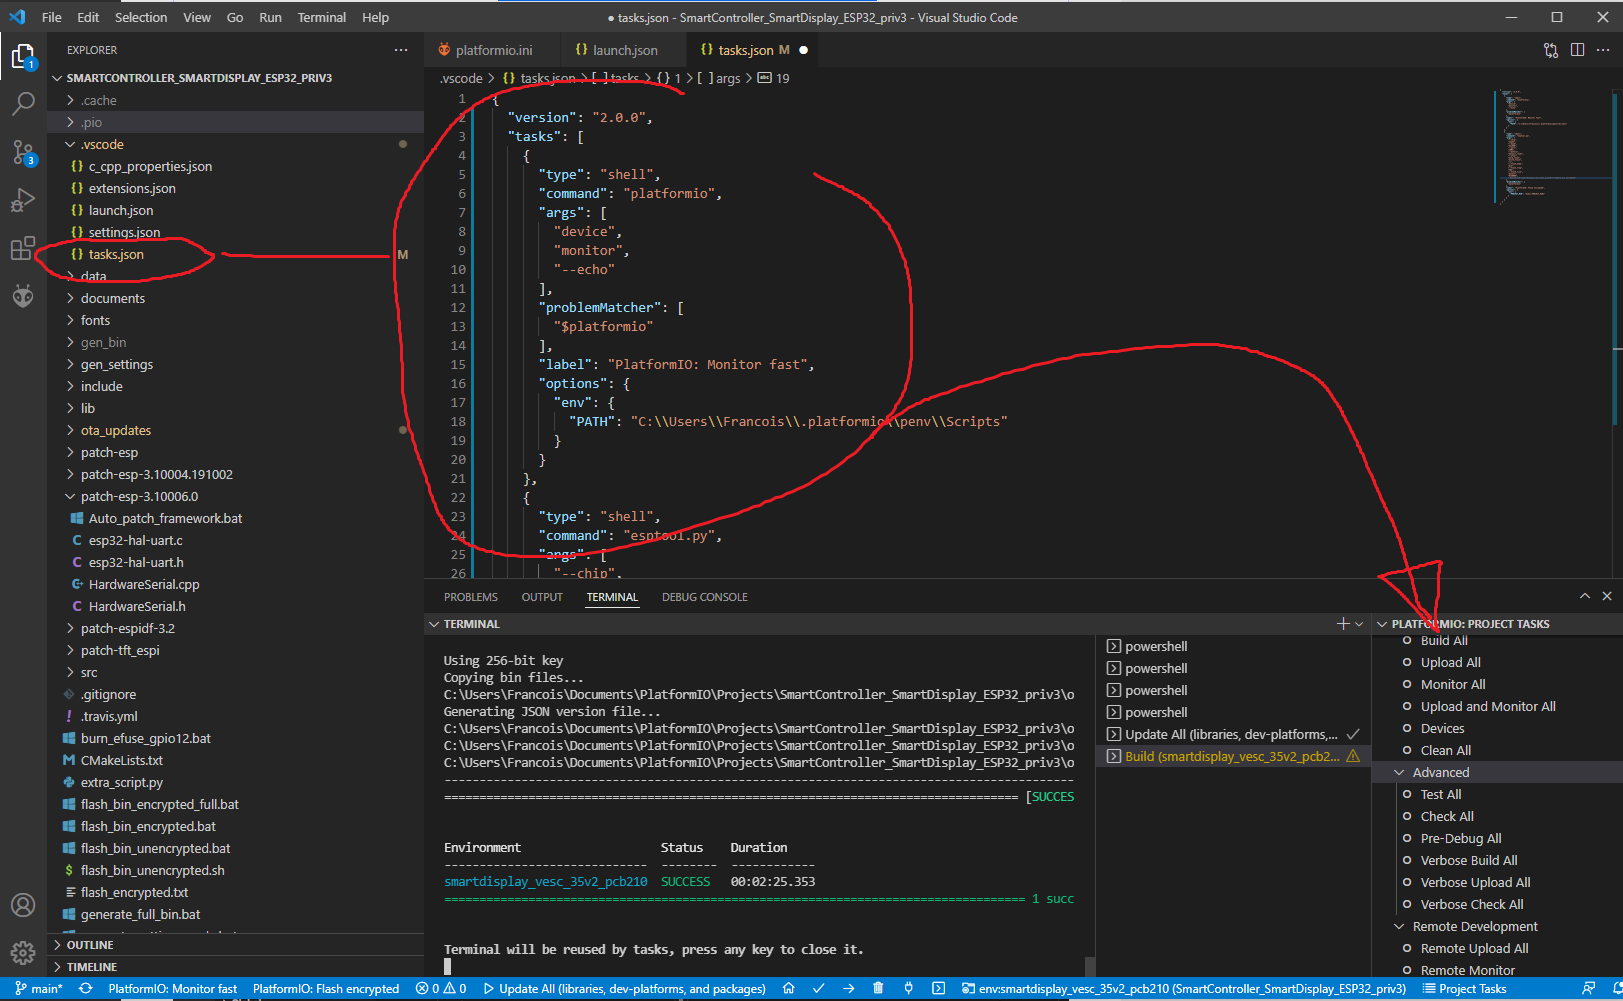Click PlatformIO Home icon in status bar
1623x1001 pixels.
(x=788, y=988)
